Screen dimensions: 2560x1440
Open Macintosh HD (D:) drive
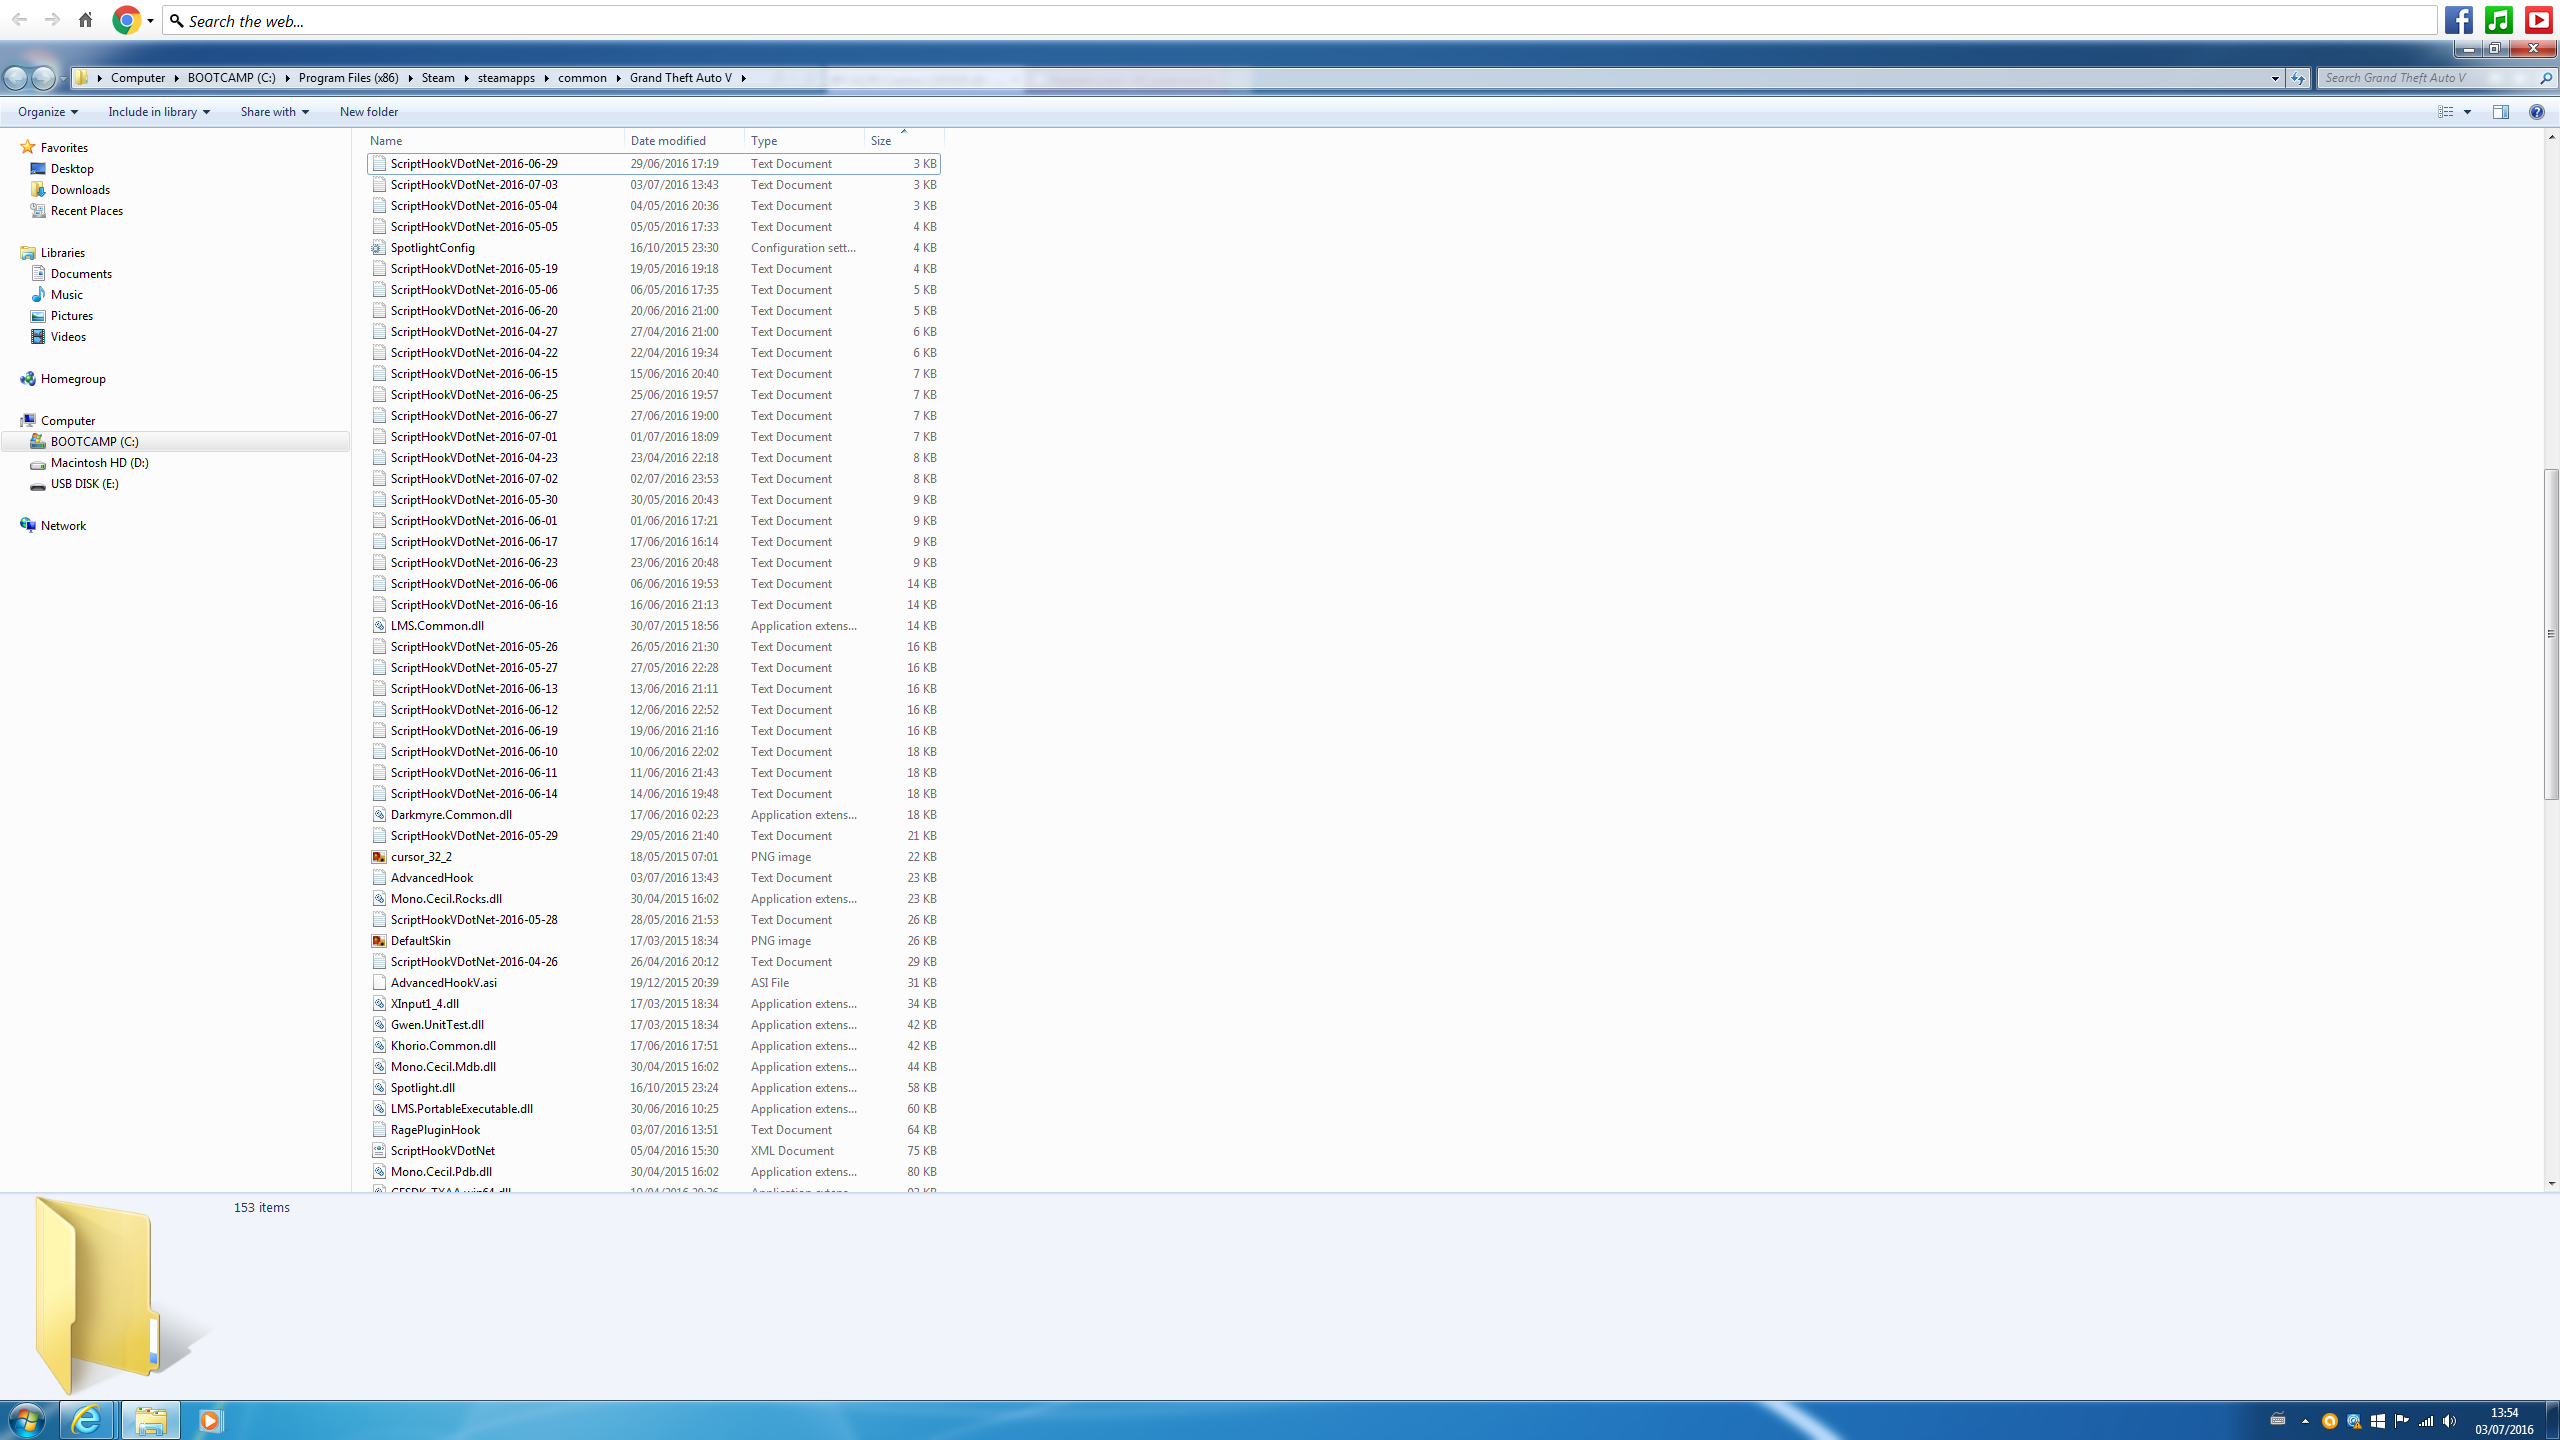(99, 463)
